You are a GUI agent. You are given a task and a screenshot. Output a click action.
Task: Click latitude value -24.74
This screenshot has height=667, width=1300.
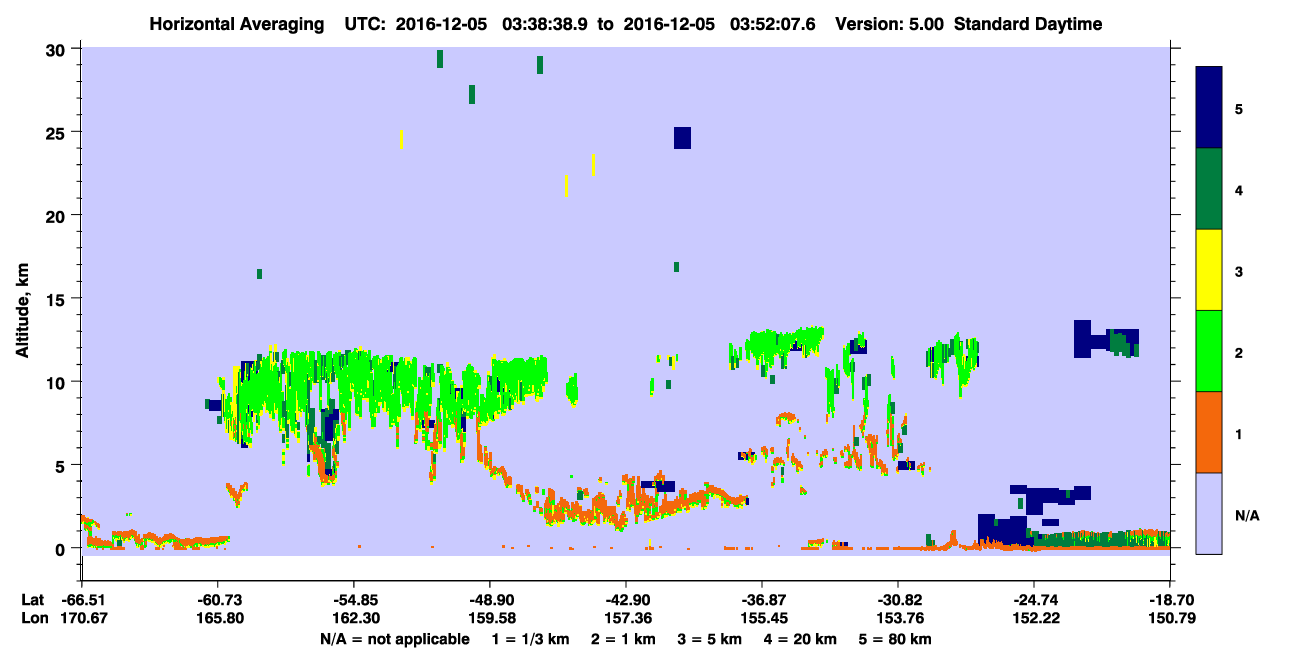click(1033, 600)
